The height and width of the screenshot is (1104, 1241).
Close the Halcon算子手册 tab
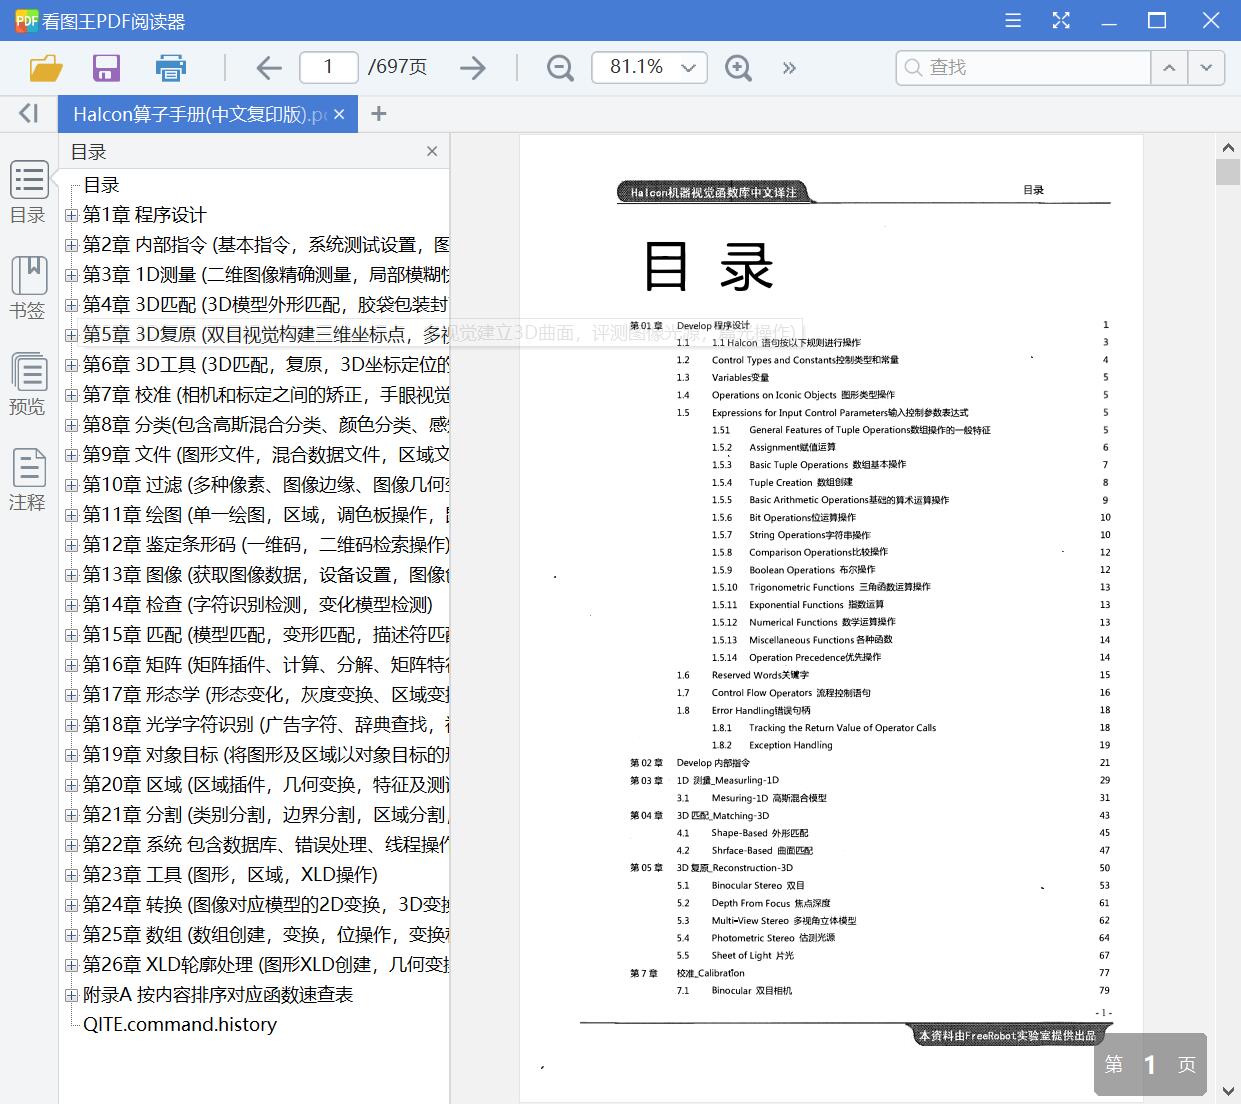point(339,114)
